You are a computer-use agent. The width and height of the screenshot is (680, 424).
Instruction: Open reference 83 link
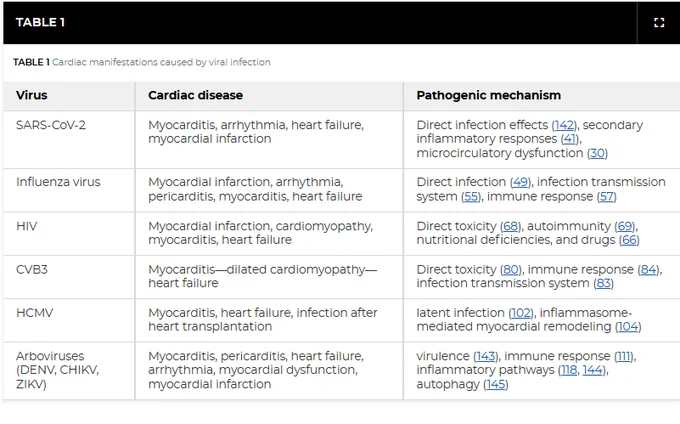(x=604, y=284)
